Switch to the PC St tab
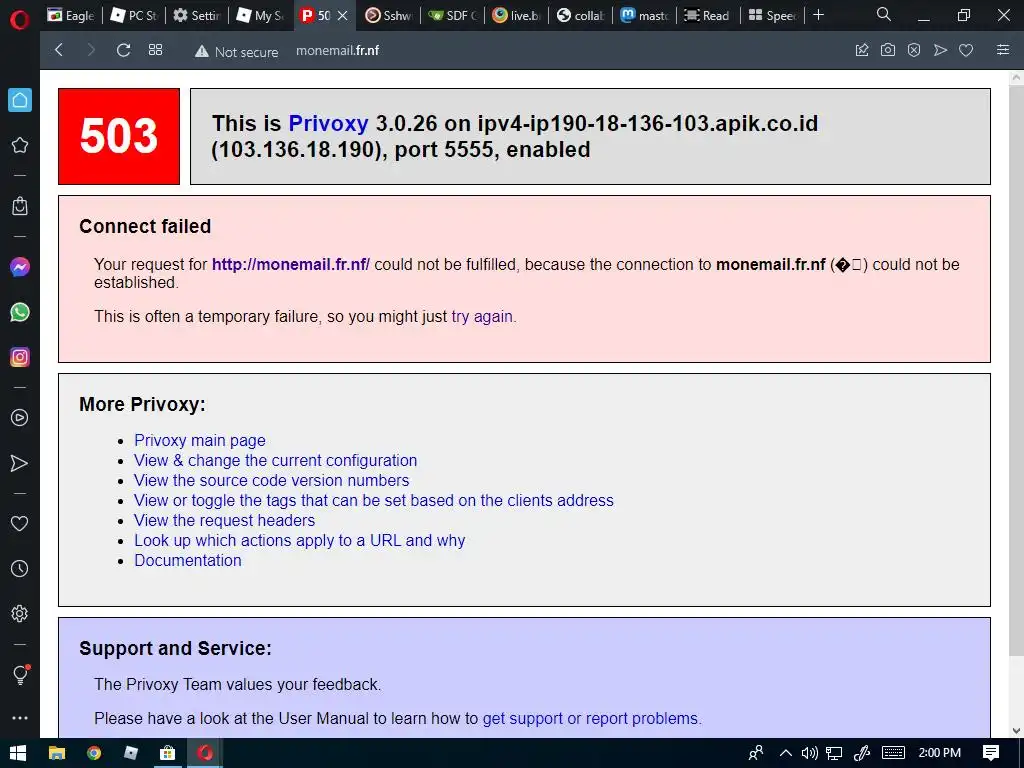Screen dimensions: 1024x768 134,15
